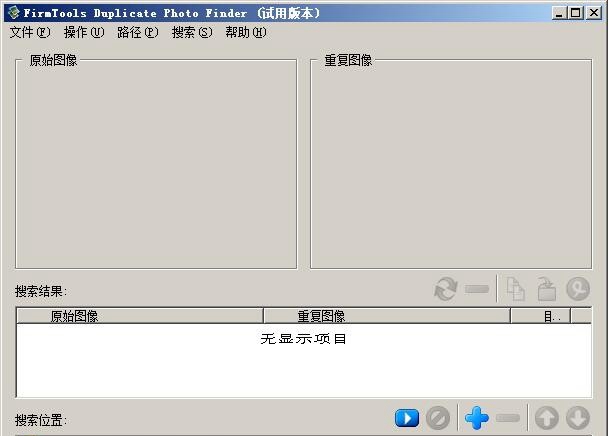Remove search location with minus icon

508,418
